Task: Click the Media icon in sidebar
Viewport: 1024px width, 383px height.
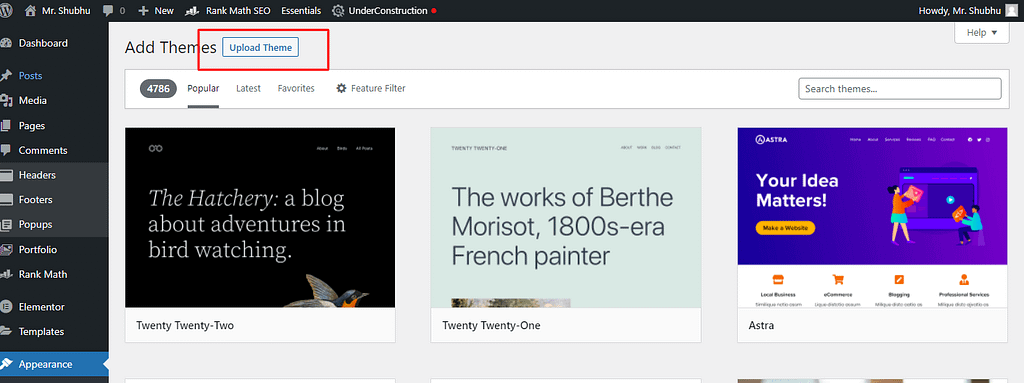Action: (x=7, y=101)
